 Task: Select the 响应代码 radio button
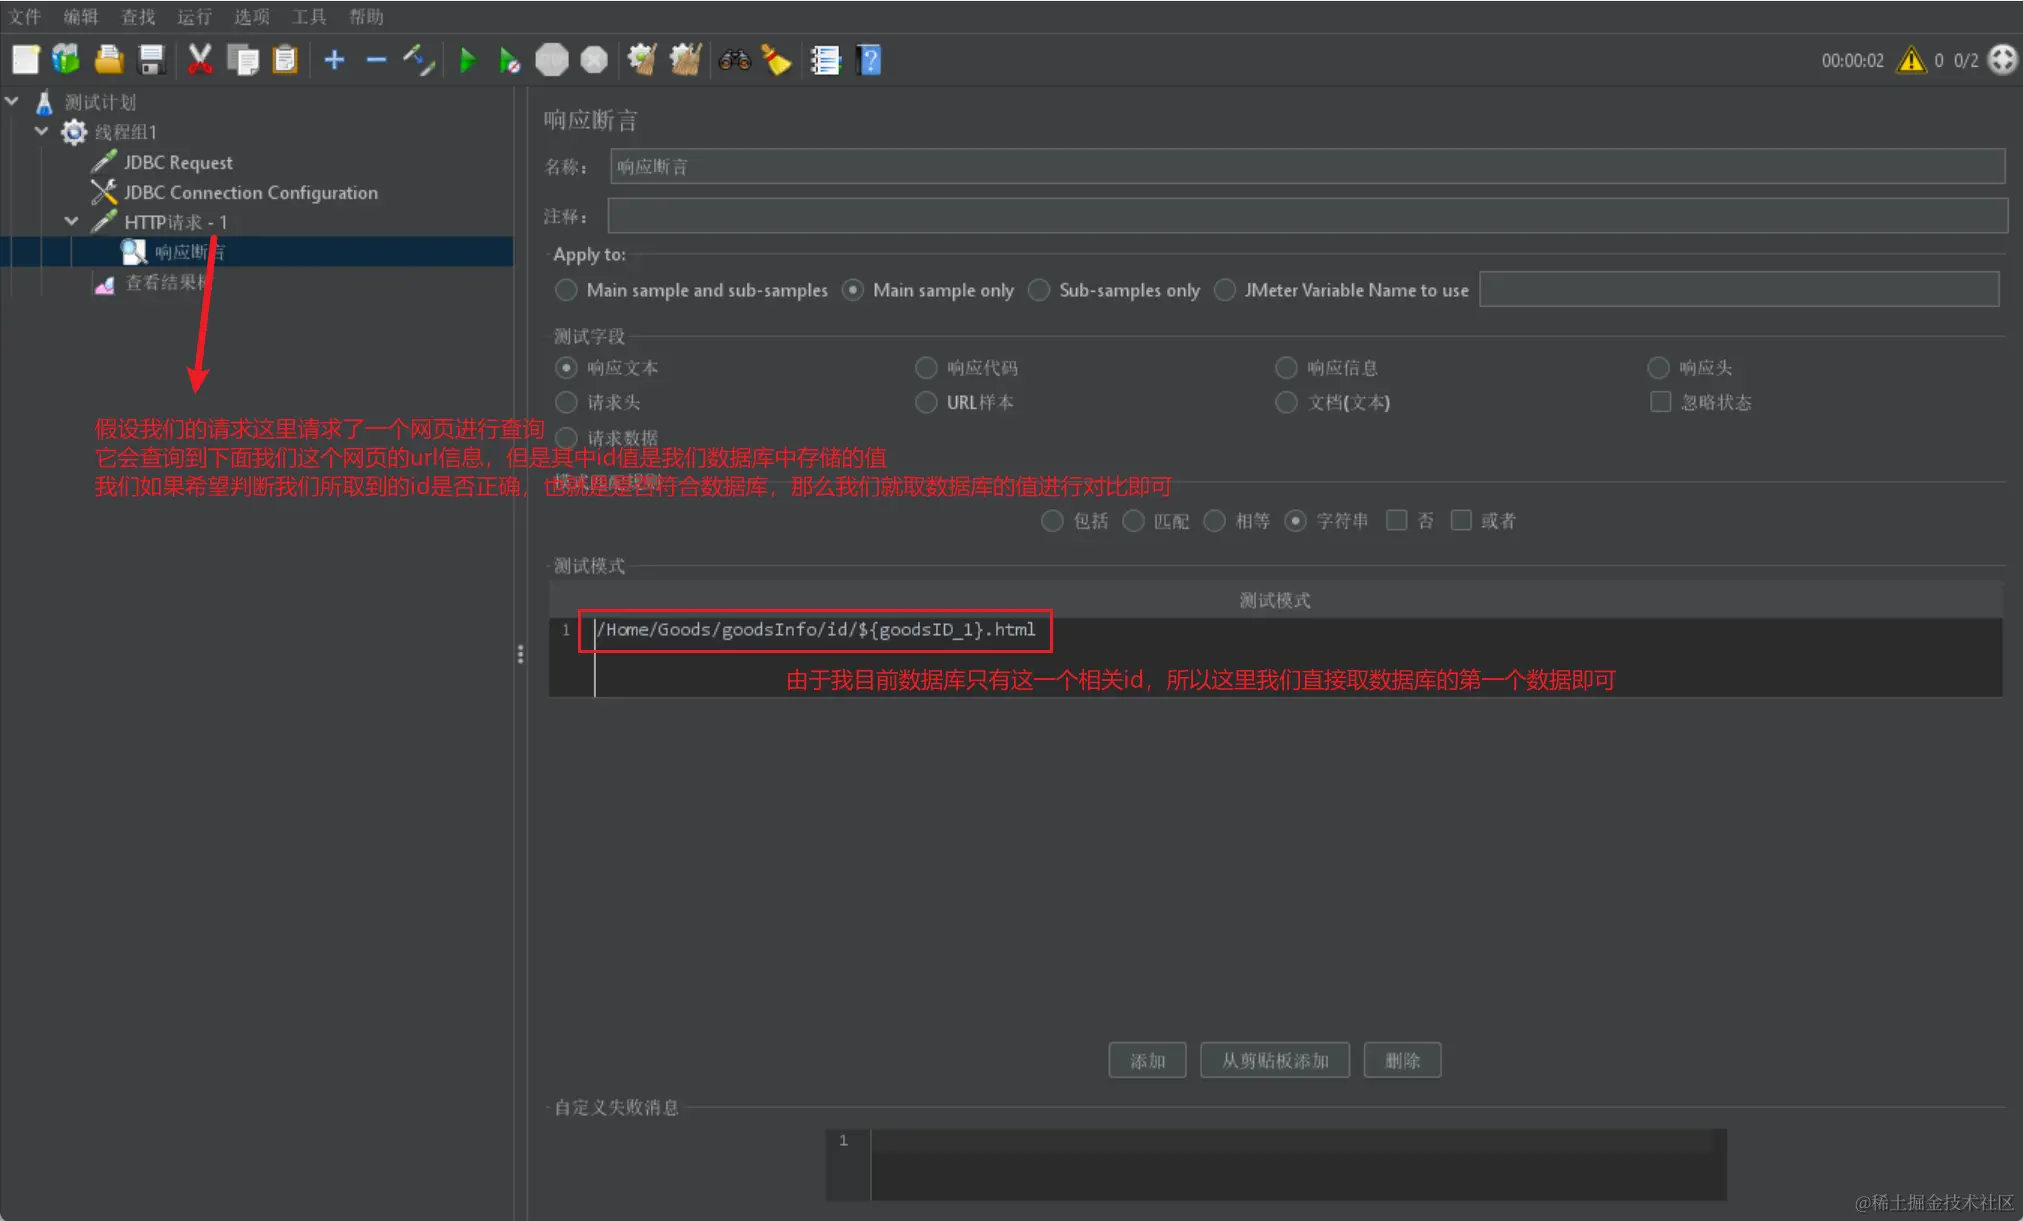click(926, 368)
